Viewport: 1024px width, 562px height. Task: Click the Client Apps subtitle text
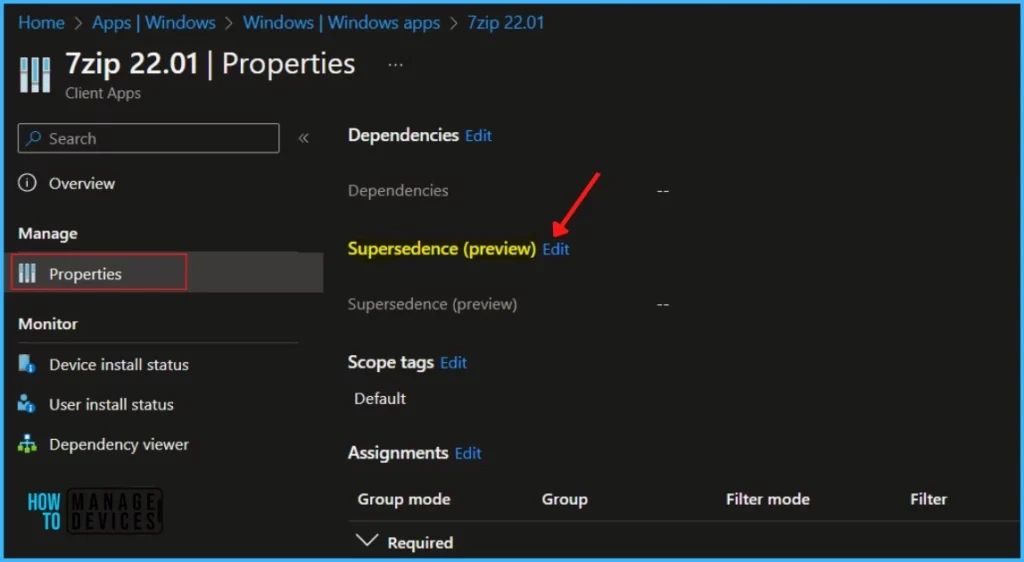[103, 93]
